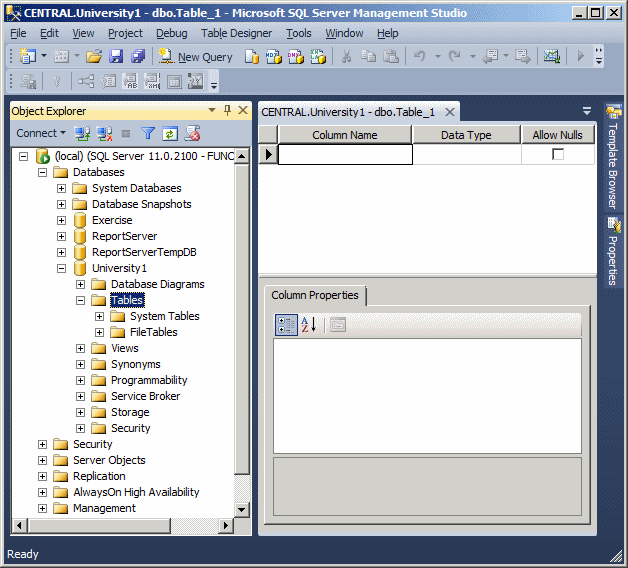Click the New Query button

click(195, 57)
